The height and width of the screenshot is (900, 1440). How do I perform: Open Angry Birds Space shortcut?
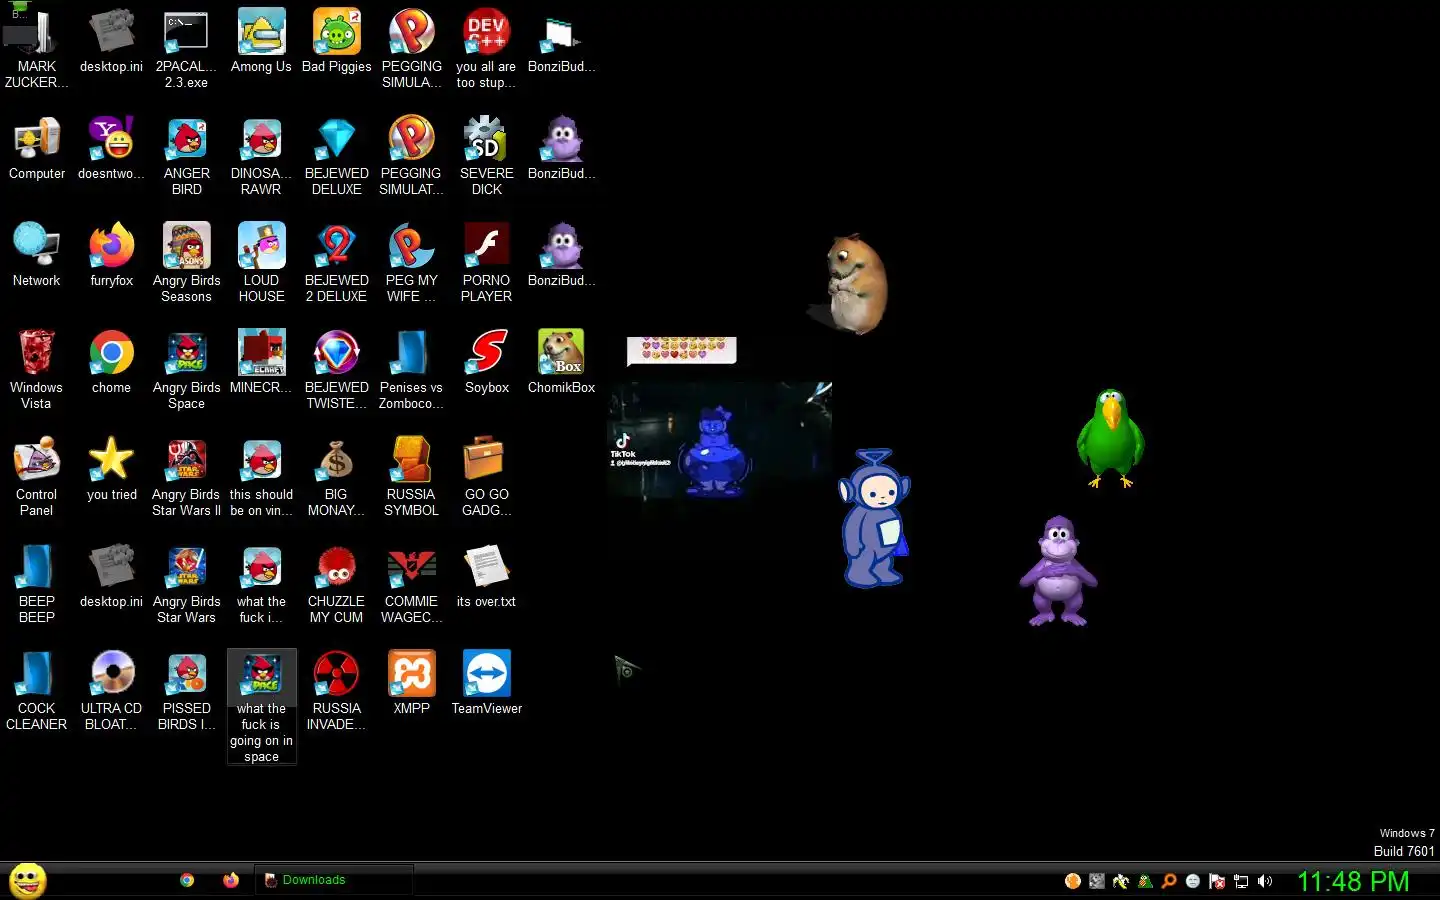tap(186, 370)
